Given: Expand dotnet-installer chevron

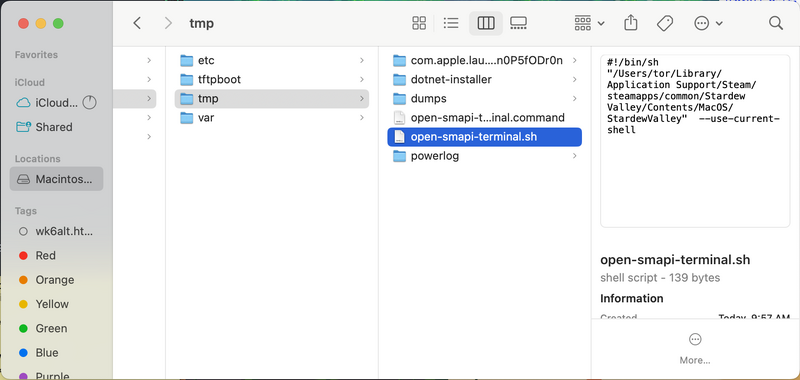Looking at the screenshot, I should coord(574,80).
